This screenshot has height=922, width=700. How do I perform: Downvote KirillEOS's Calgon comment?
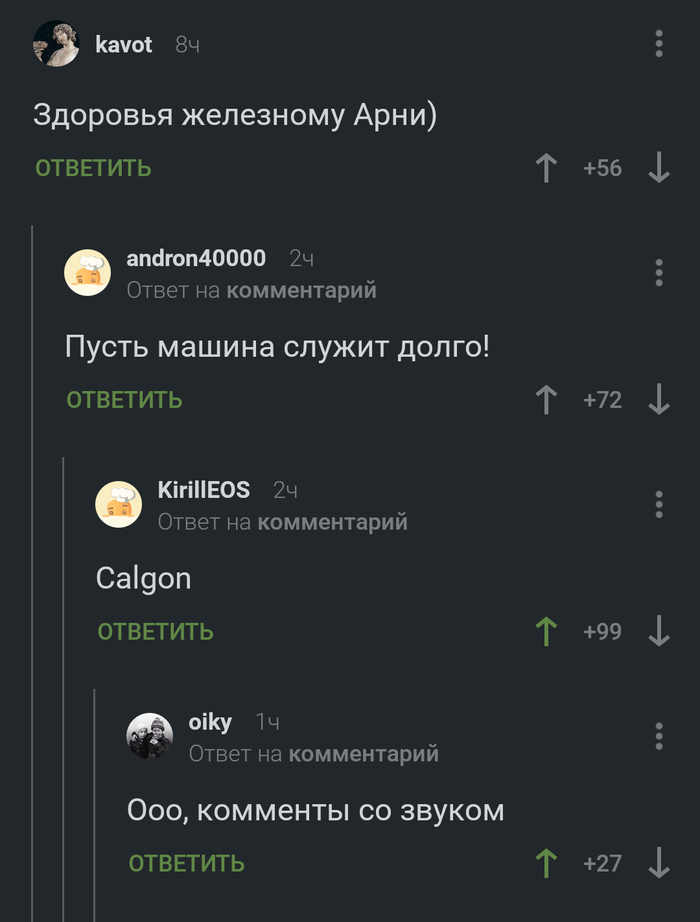point(659,632)
